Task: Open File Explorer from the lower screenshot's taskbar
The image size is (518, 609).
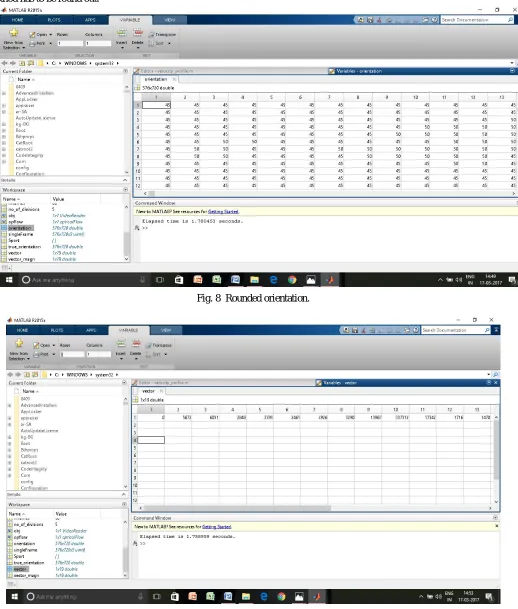Action: [245, 597]
